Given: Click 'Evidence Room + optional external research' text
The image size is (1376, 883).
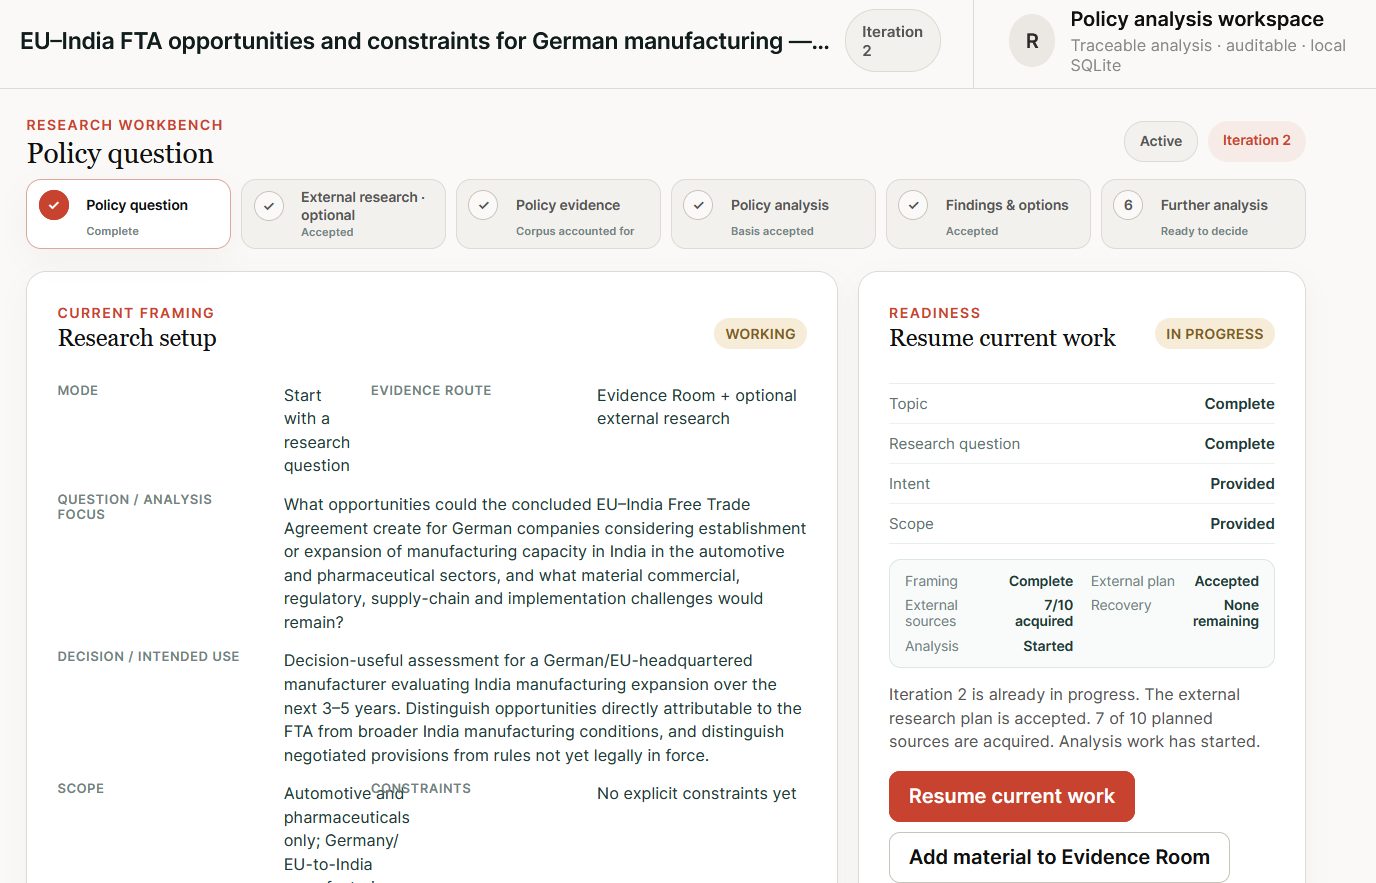Looking at the screenshot, I should (x=697, y=407).
